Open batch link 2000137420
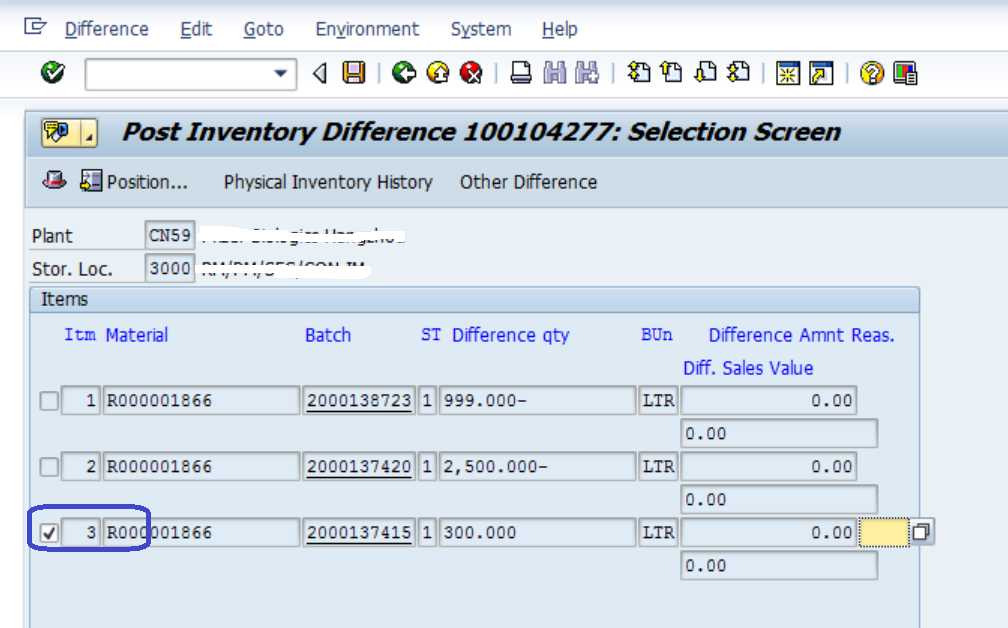 pos(359,466)
